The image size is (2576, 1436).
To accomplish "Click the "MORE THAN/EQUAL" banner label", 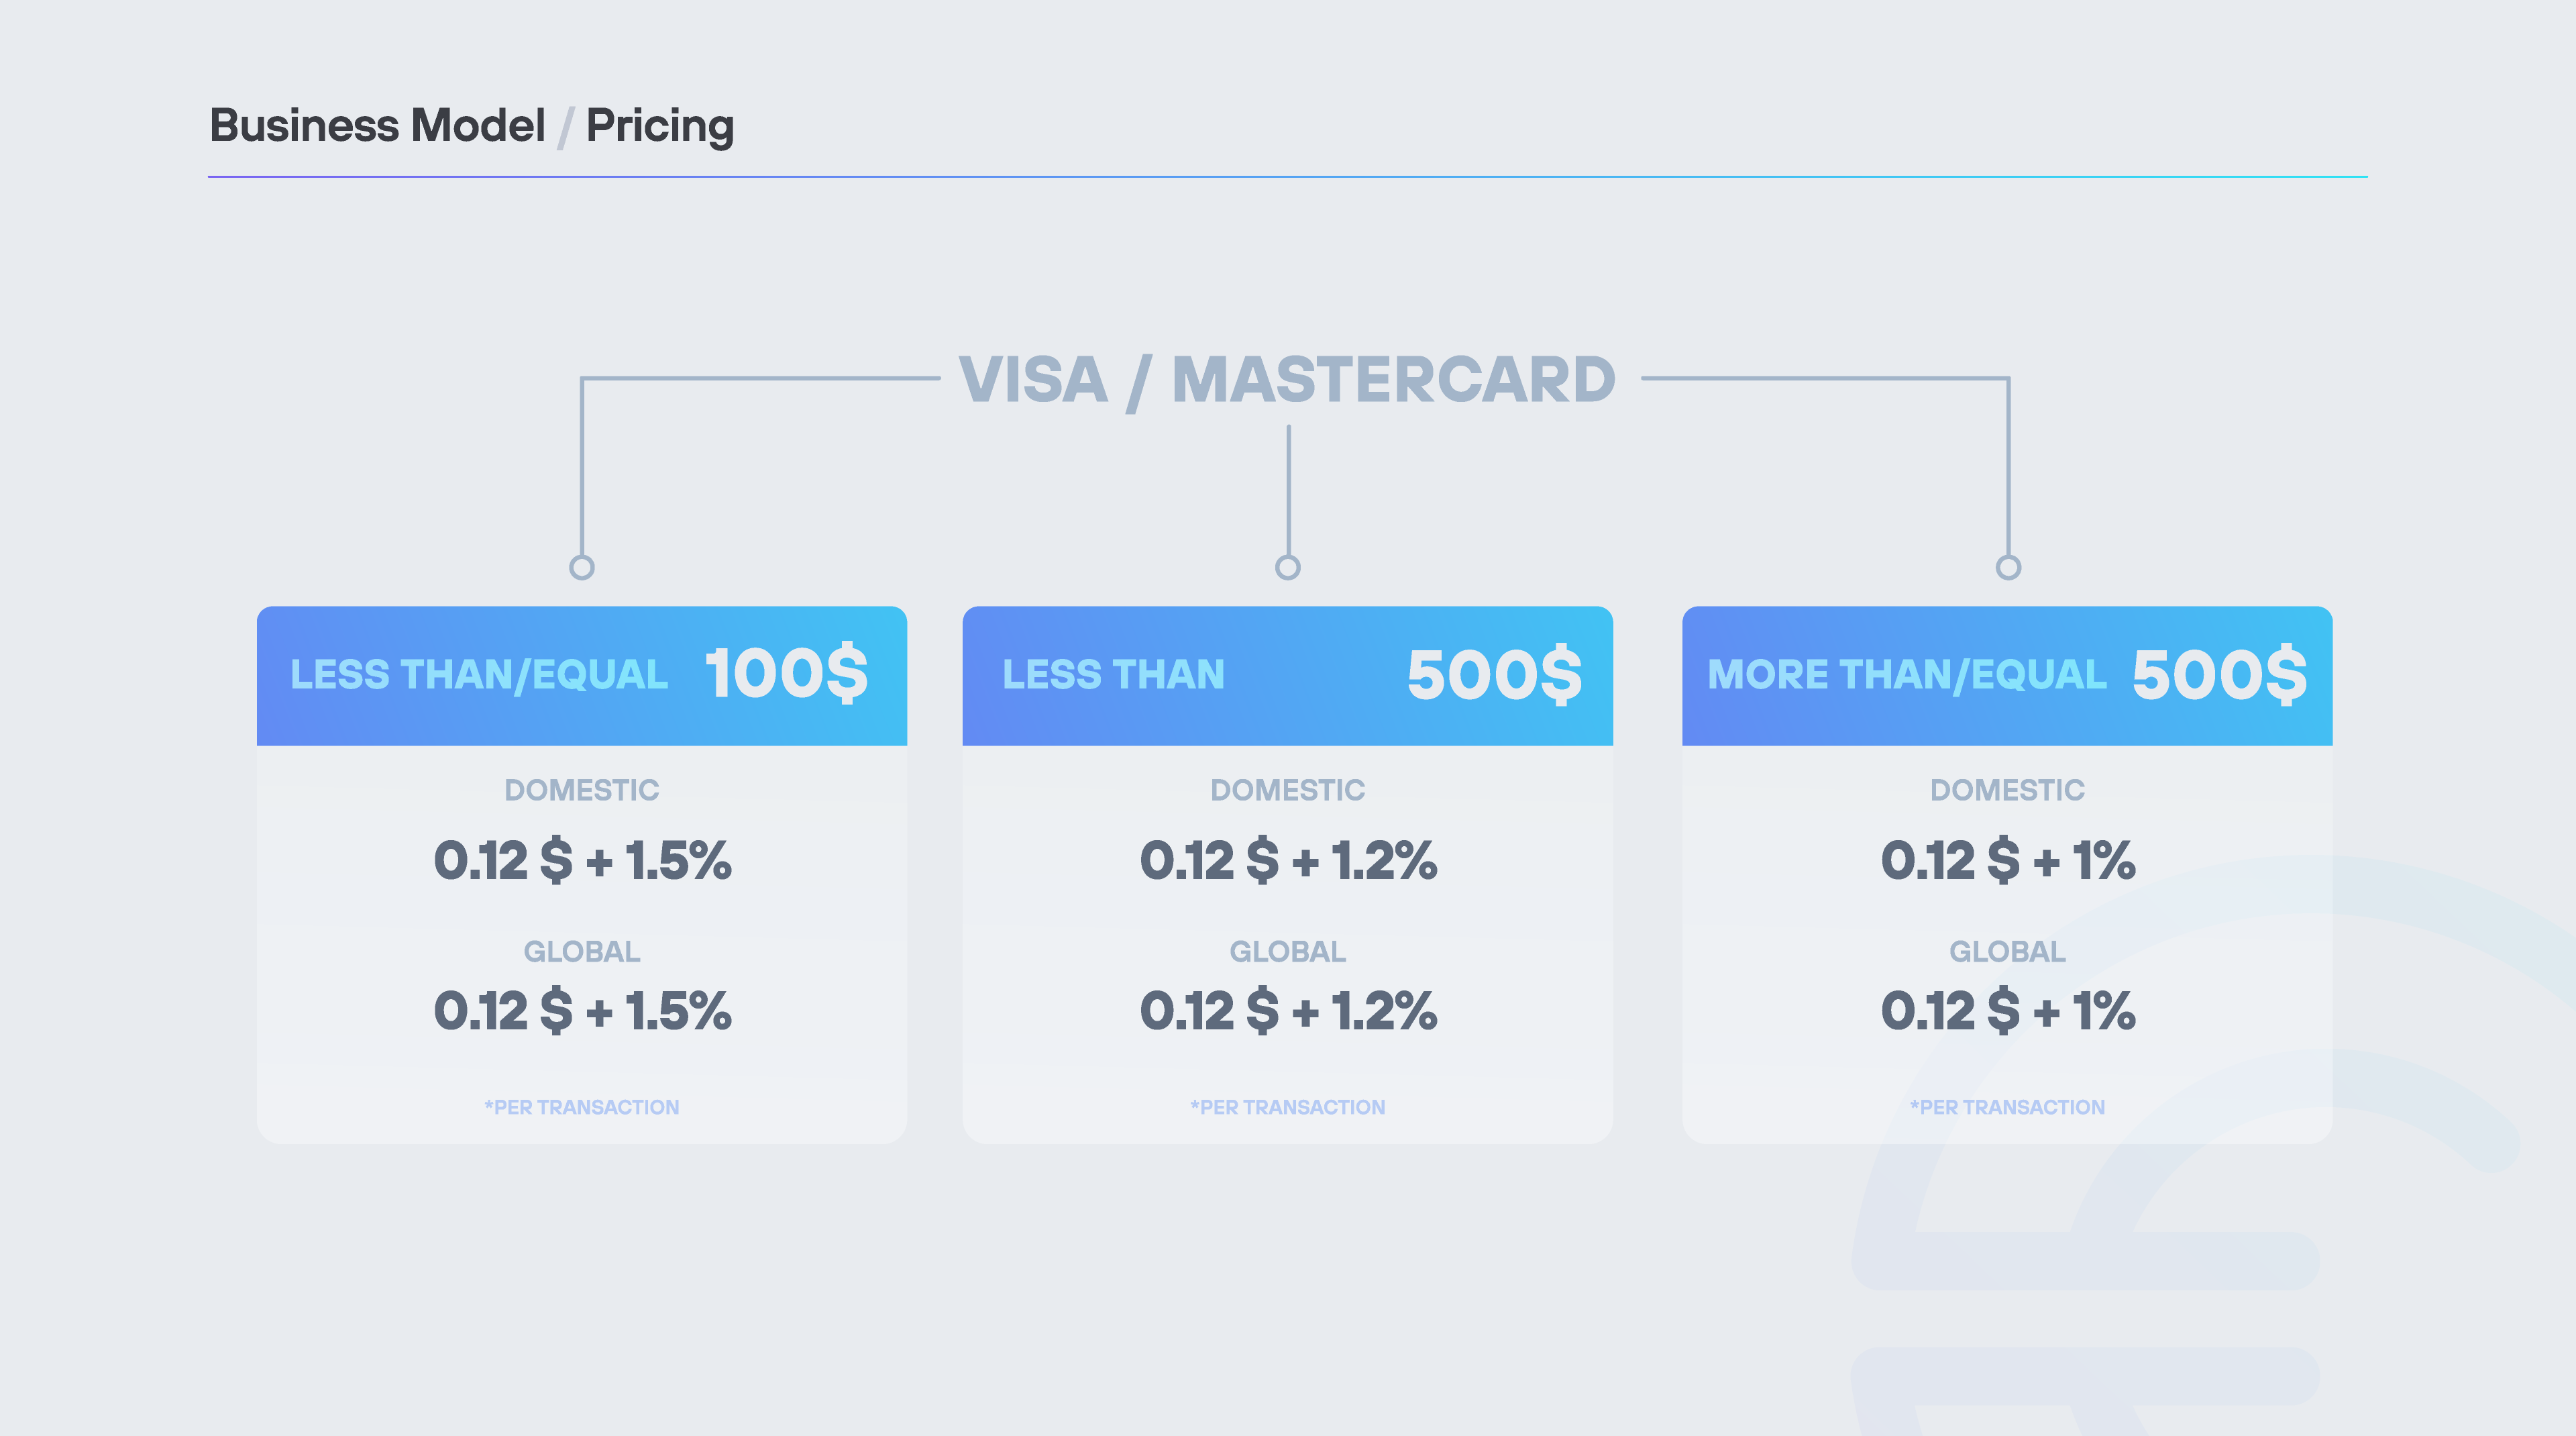I will [1906, 675].
